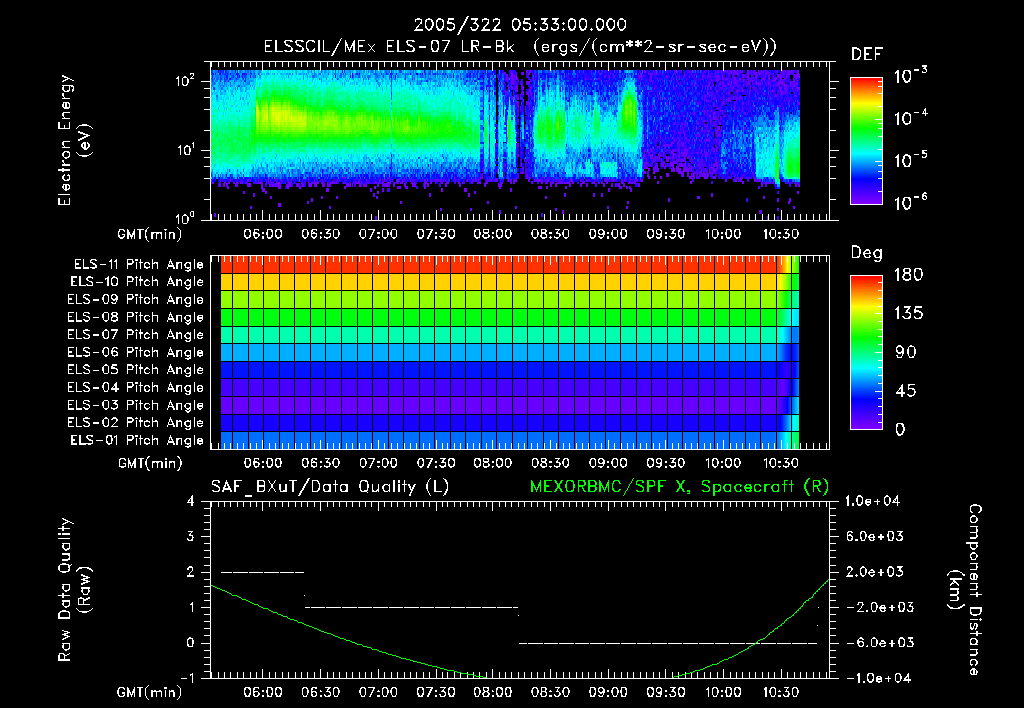Select the ELS-01 Pitch Angle row label
The width and height of the screenshot is (1024, 708).
tap(137, 440)
